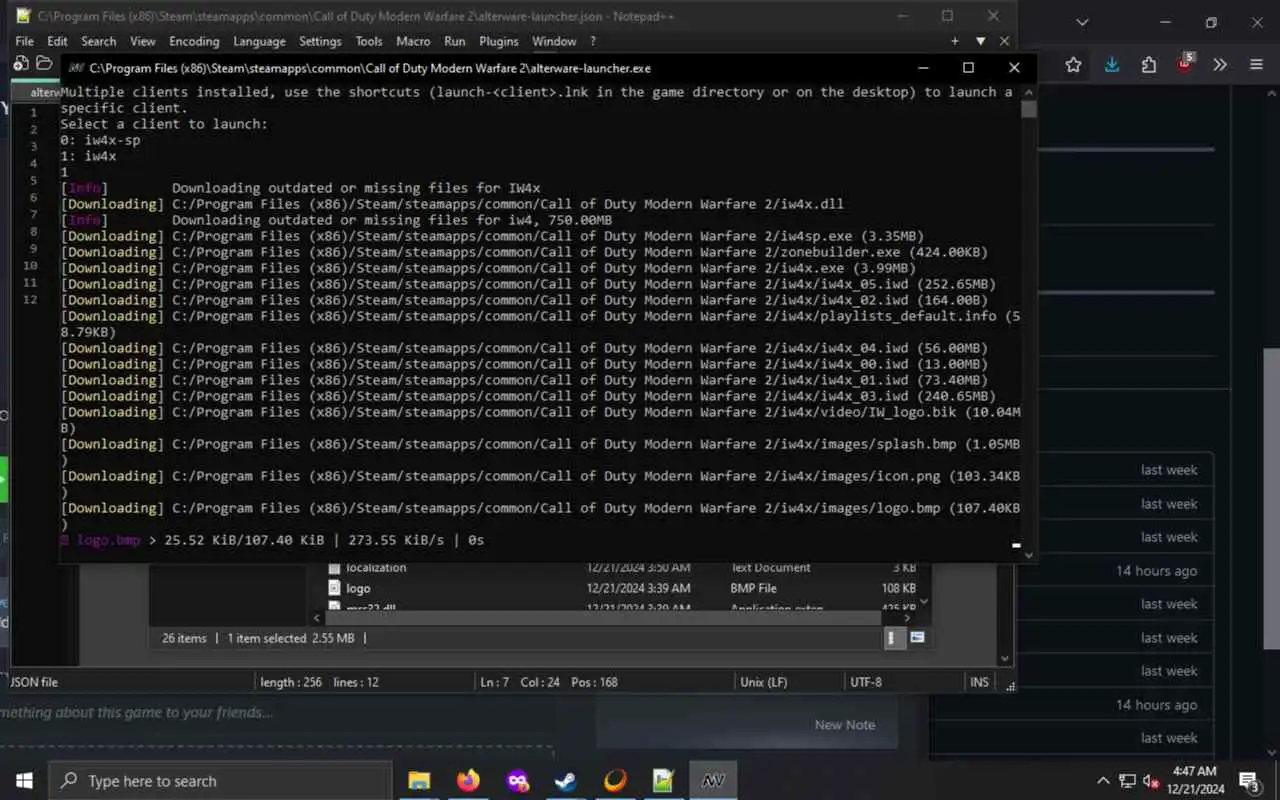Minimize the alterware-launcher console window
The height and width of the screenshot is (800, 1280).
point(922,68)
